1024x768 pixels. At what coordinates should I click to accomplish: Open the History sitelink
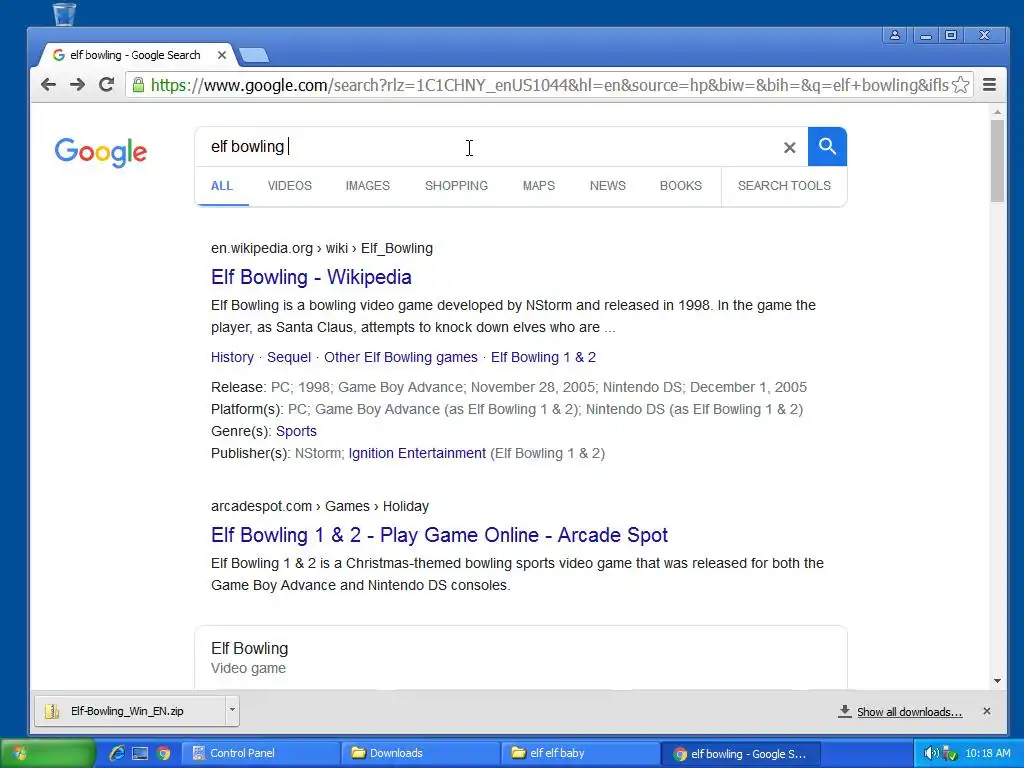point(232,357)
